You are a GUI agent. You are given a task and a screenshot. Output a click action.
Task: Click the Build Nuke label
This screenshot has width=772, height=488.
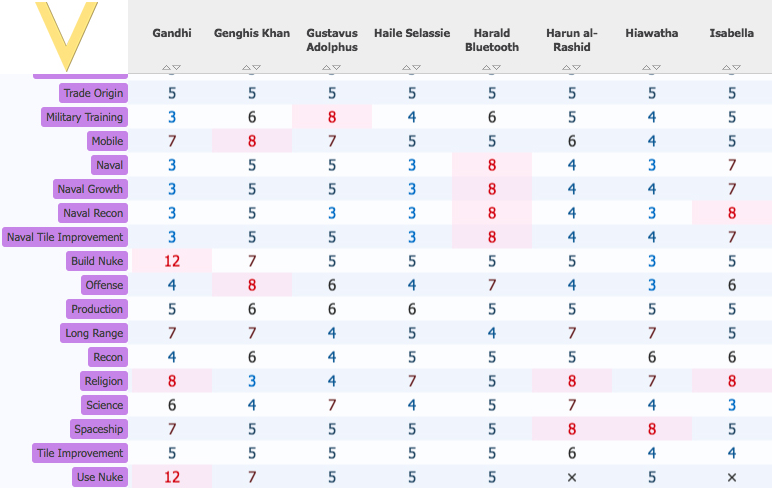point(97,261)
